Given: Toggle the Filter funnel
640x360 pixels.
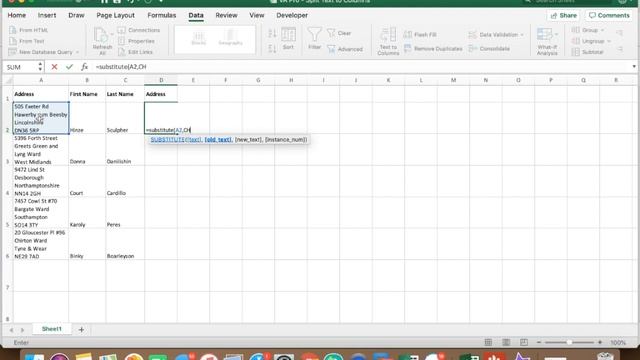Looking at the screenshot, I should click(x=314, y=39).
